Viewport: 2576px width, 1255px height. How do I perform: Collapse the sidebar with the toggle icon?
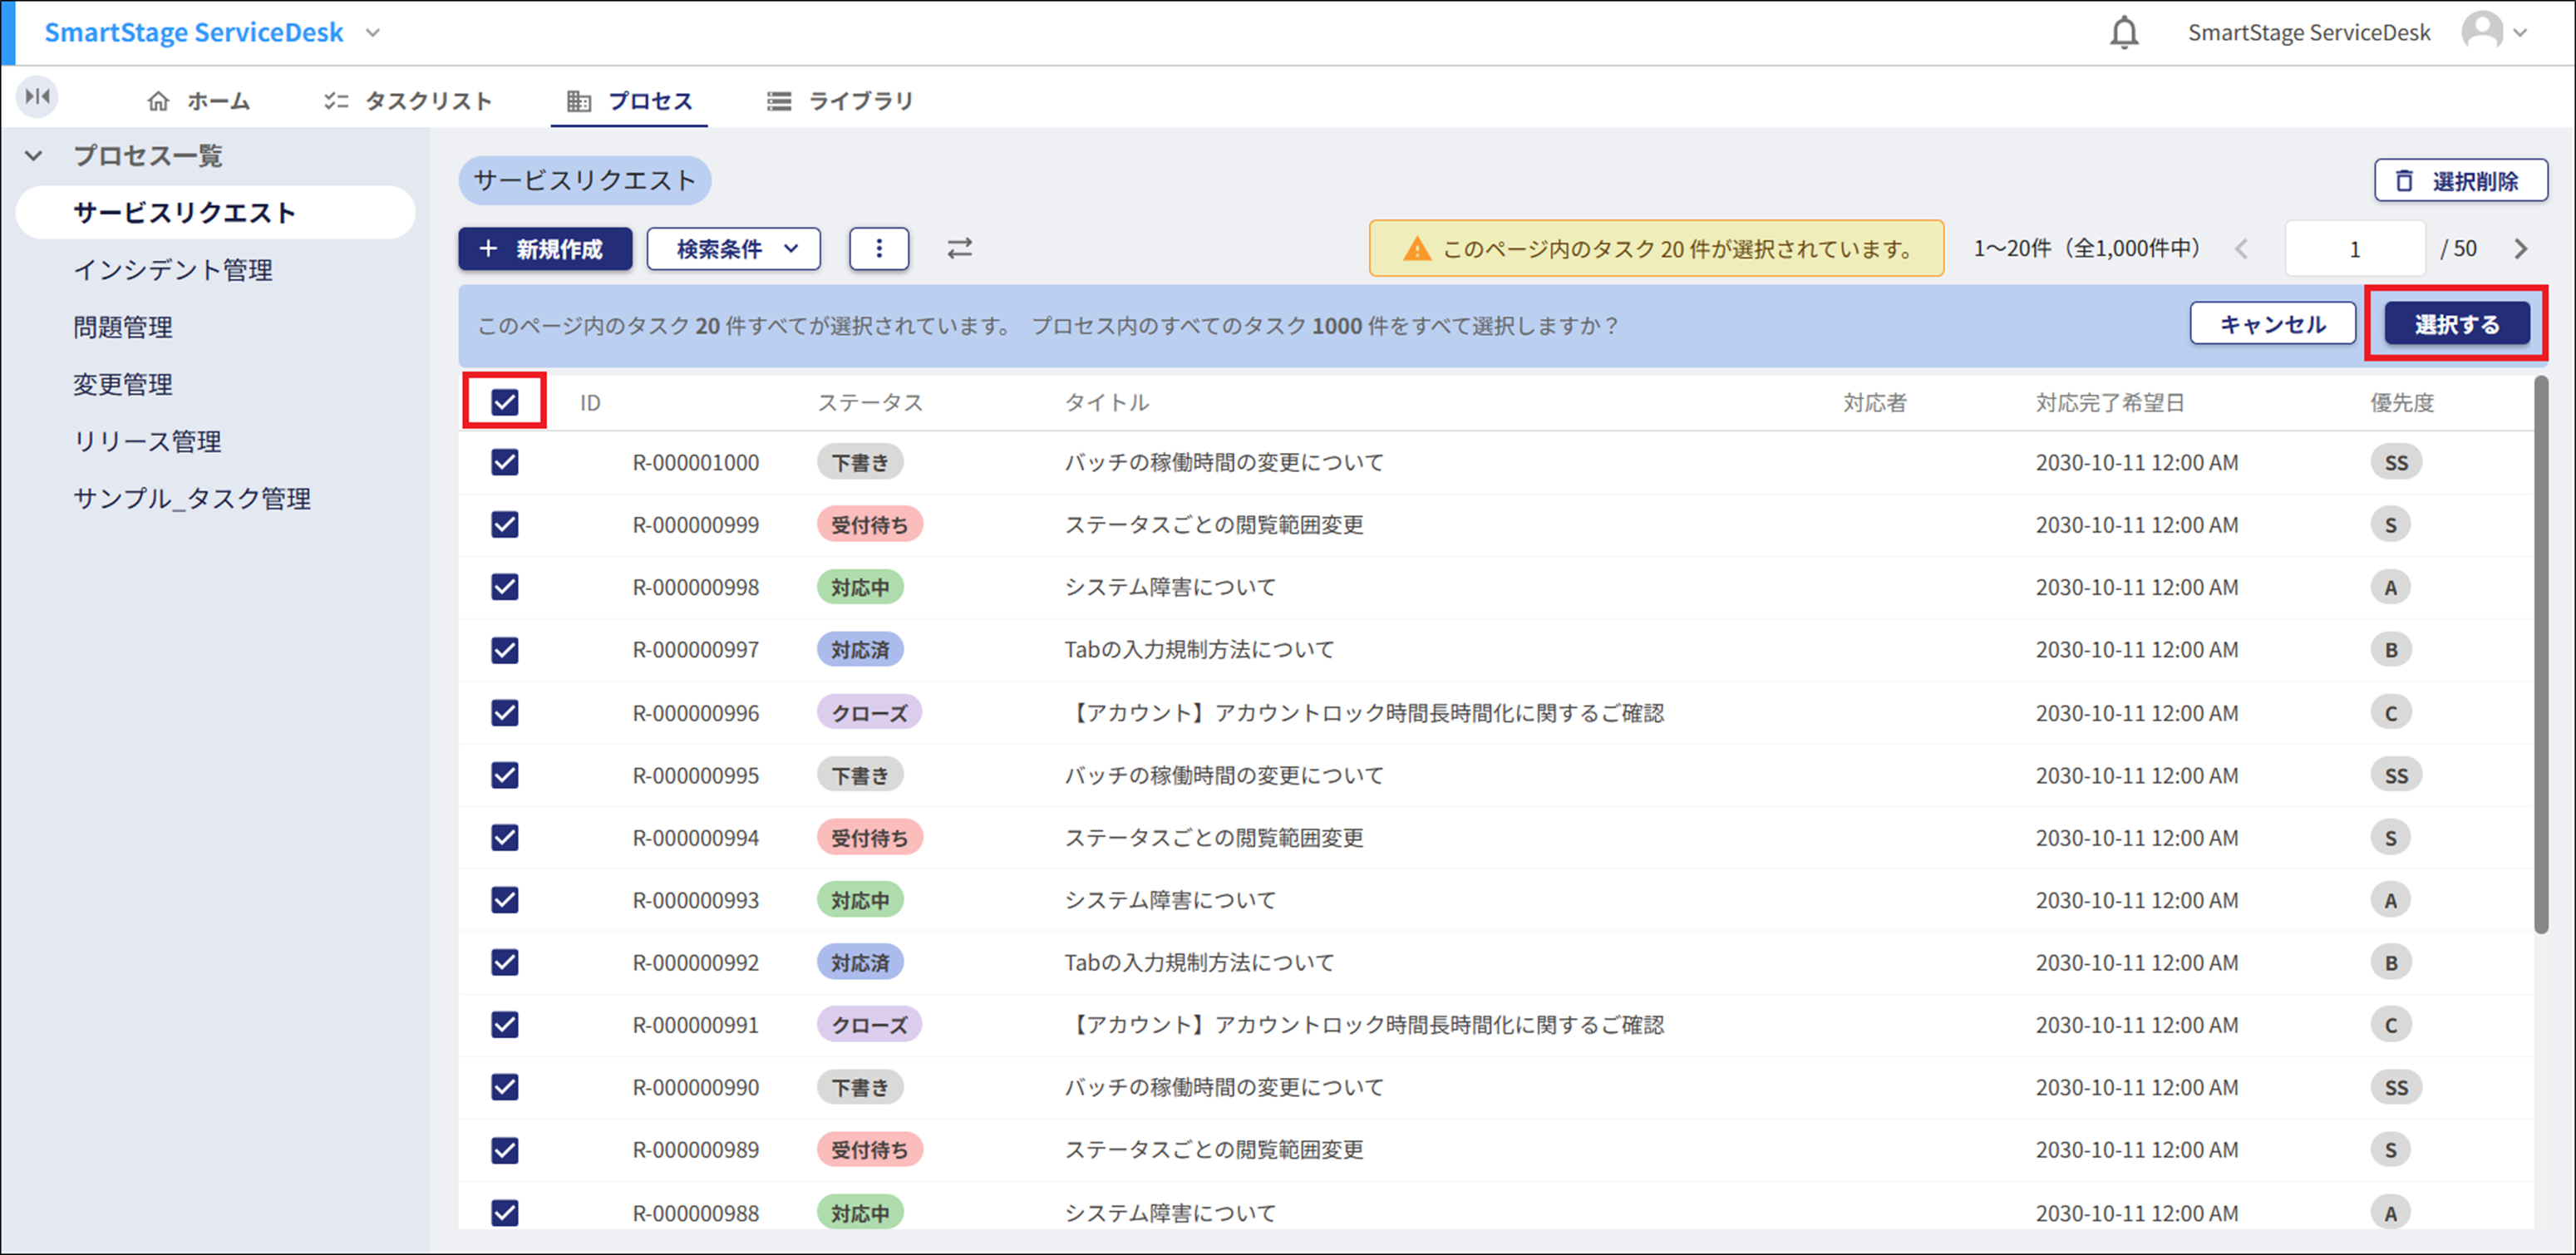coord(37,97)
